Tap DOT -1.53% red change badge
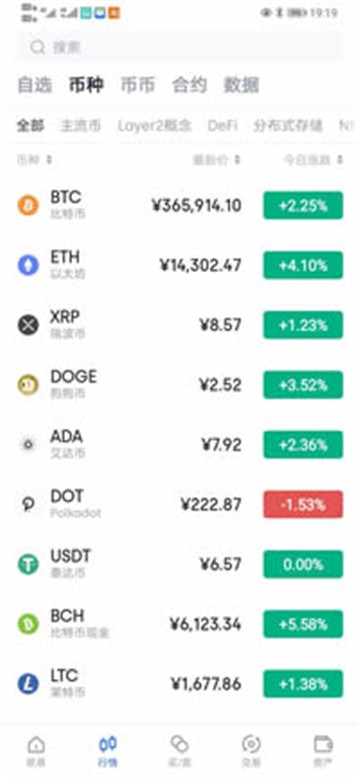 coord(303,504)
